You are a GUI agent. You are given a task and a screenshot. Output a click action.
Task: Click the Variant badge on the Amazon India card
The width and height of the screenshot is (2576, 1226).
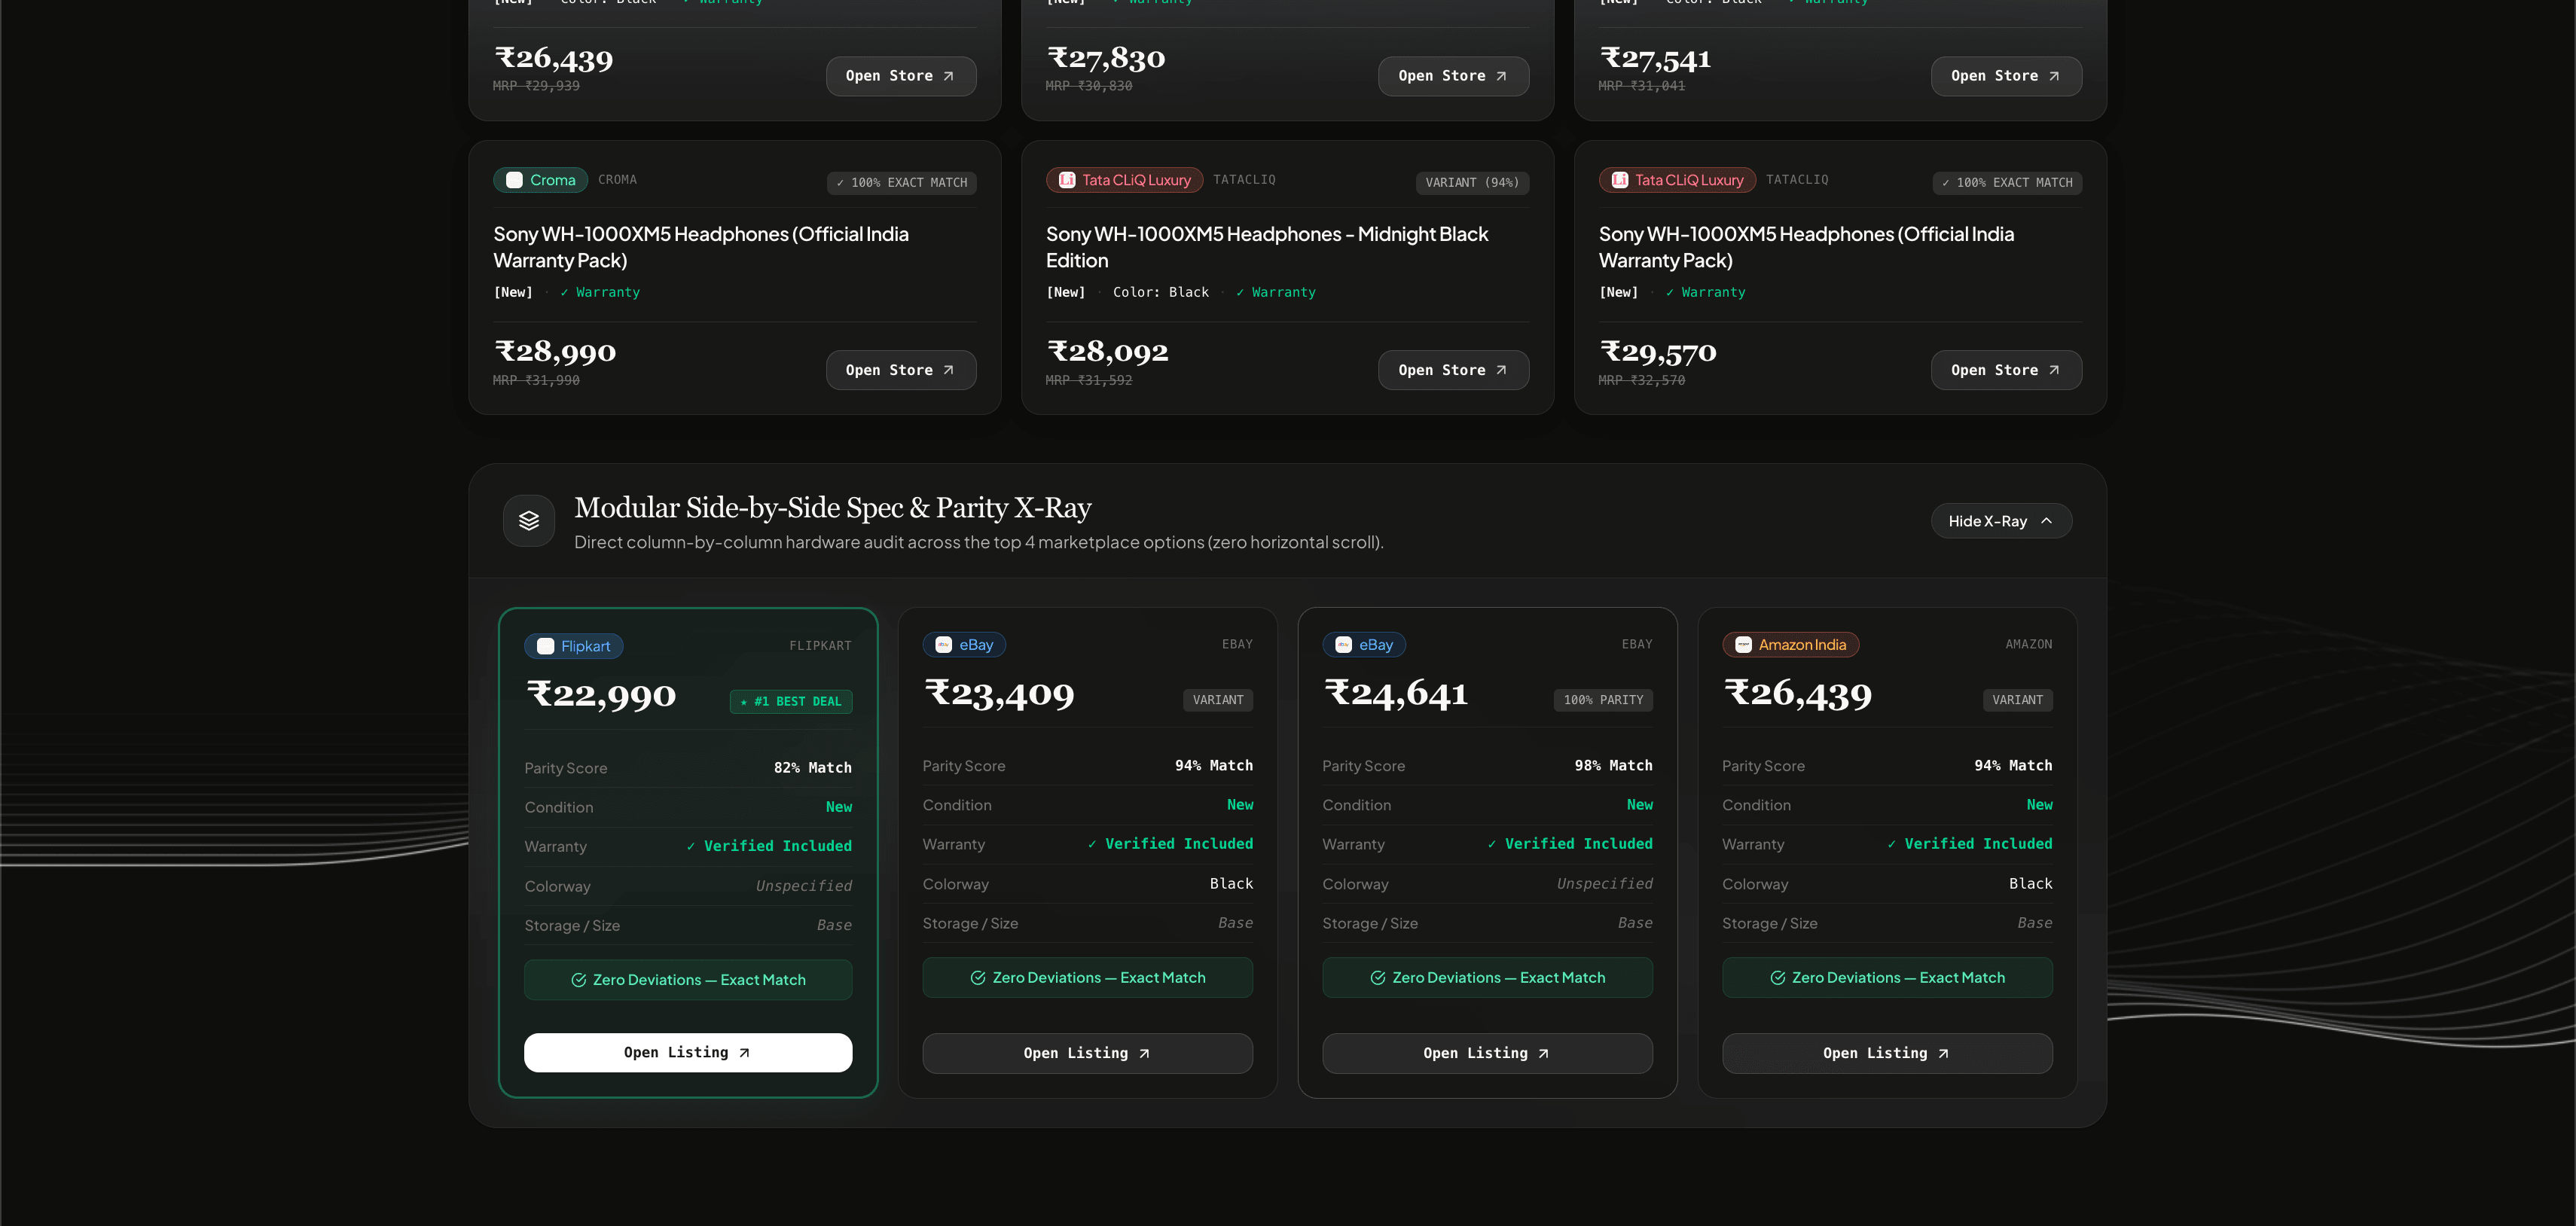coord(2017,700)
